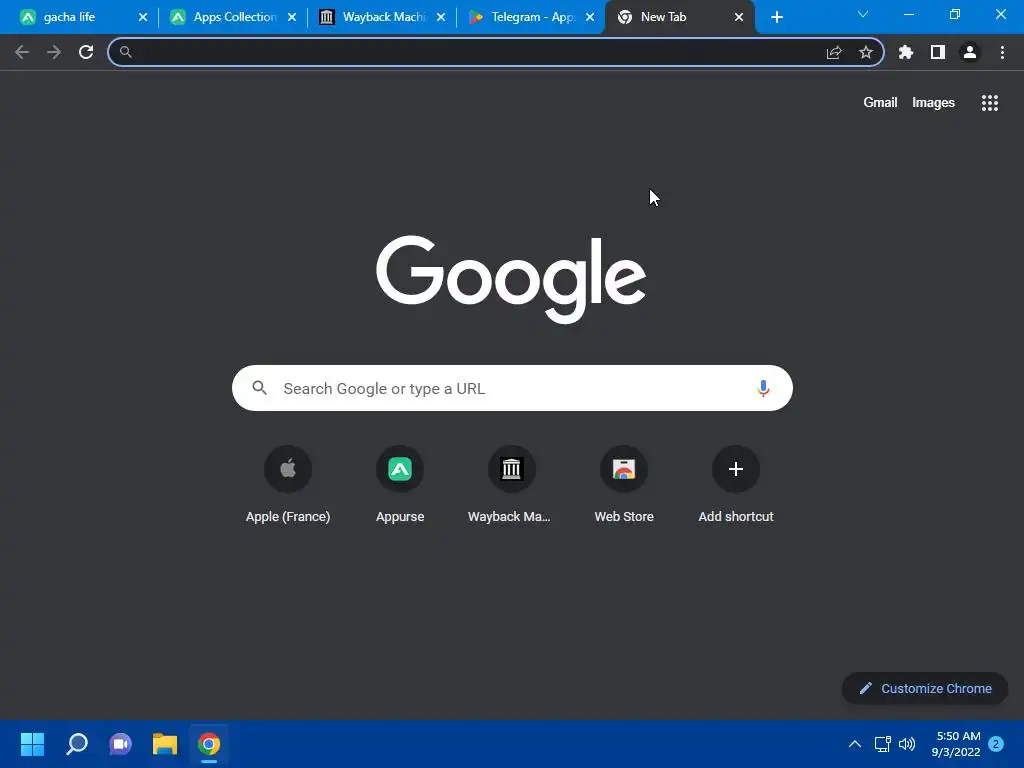The width and height of the screenshot is (1024, 768).
Task: Open the volume control in system tray
Action: tap(907, 744)
